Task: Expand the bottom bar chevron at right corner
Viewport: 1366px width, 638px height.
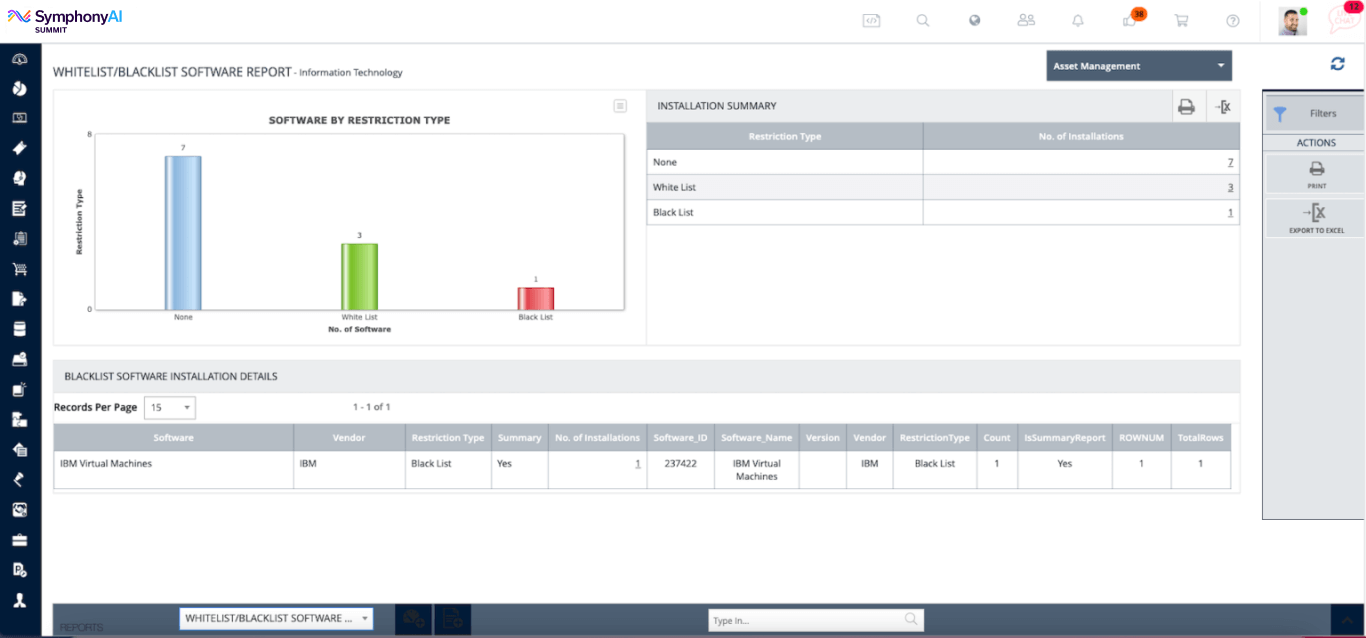Action: pyautogui.click(x=1348, y=620)
